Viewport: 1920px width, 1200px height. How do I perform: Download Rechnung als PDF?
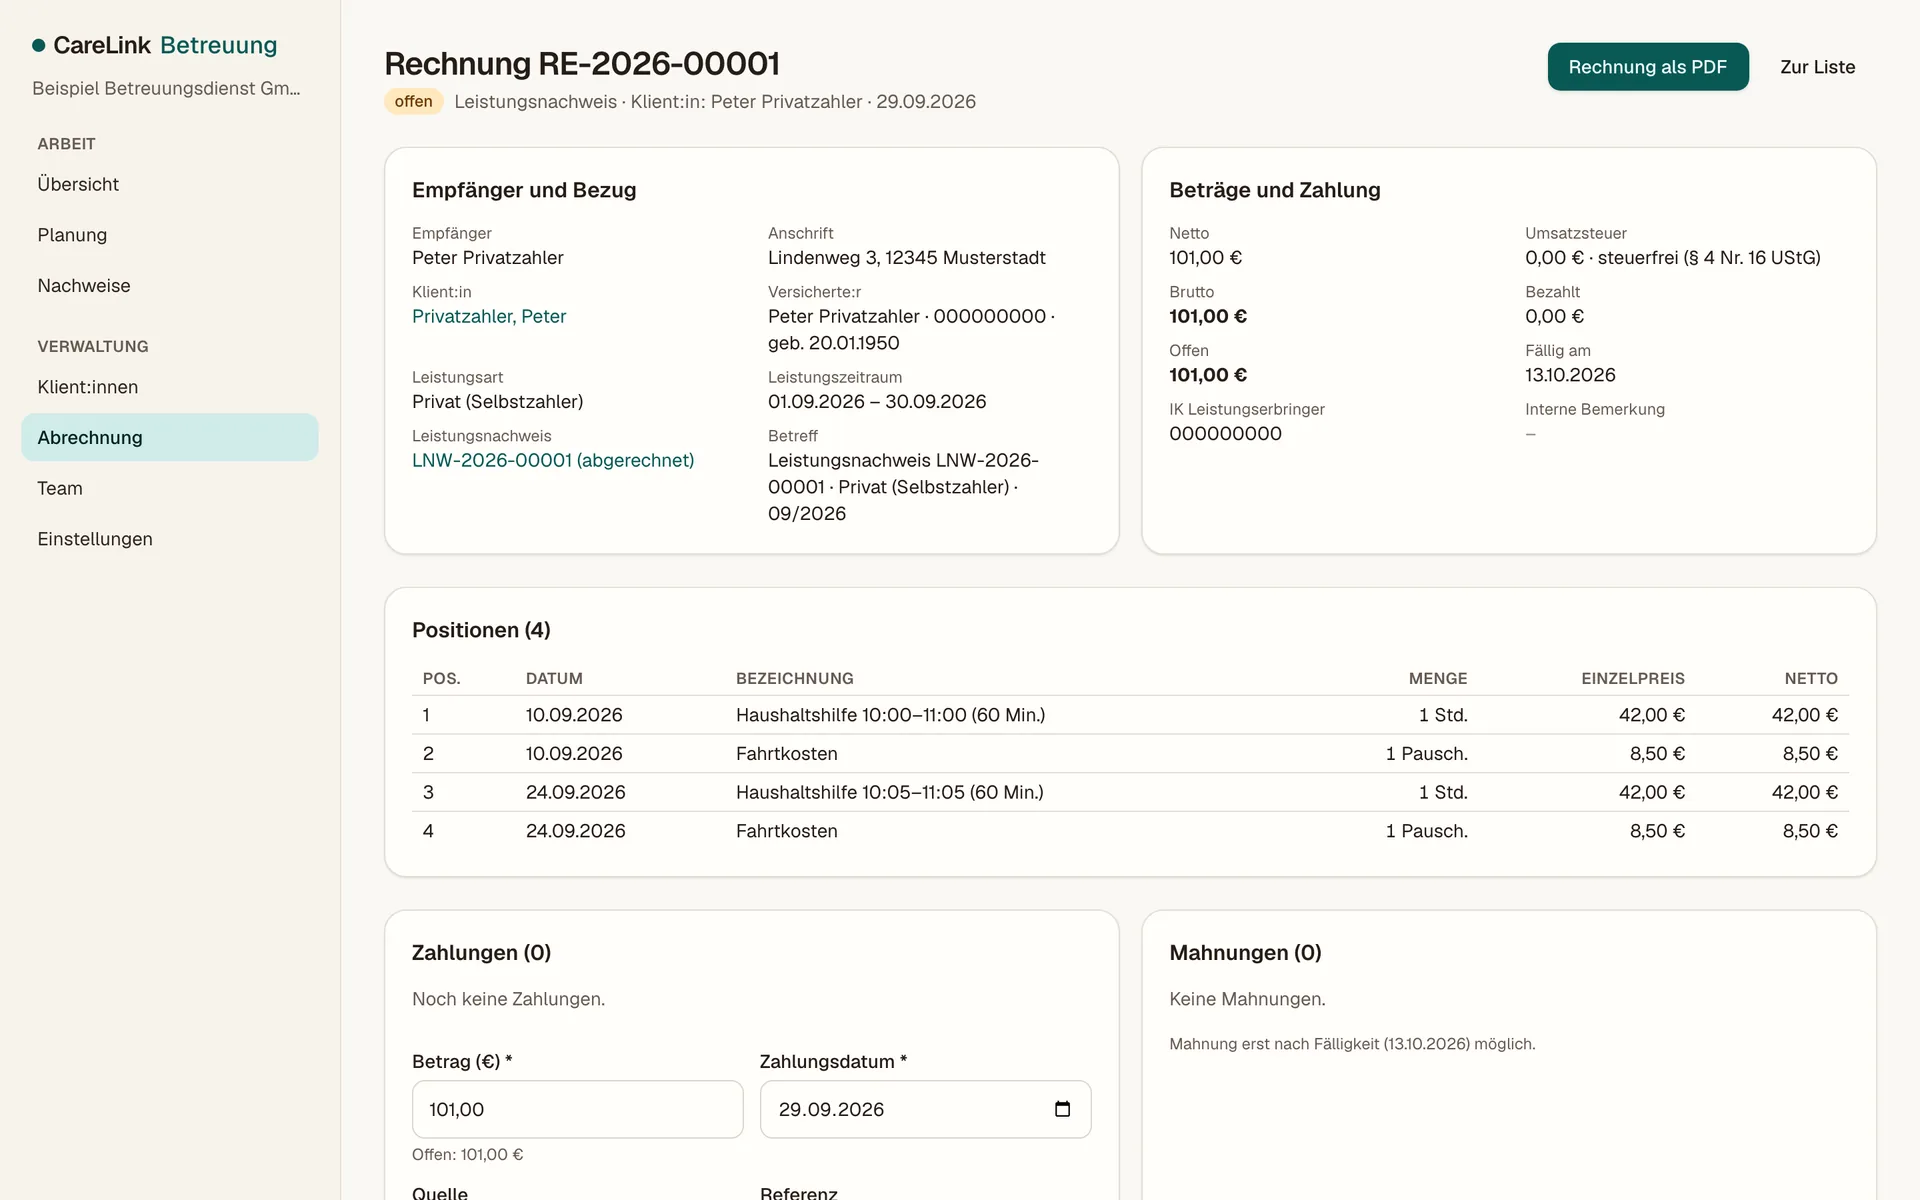[1648, 67]
